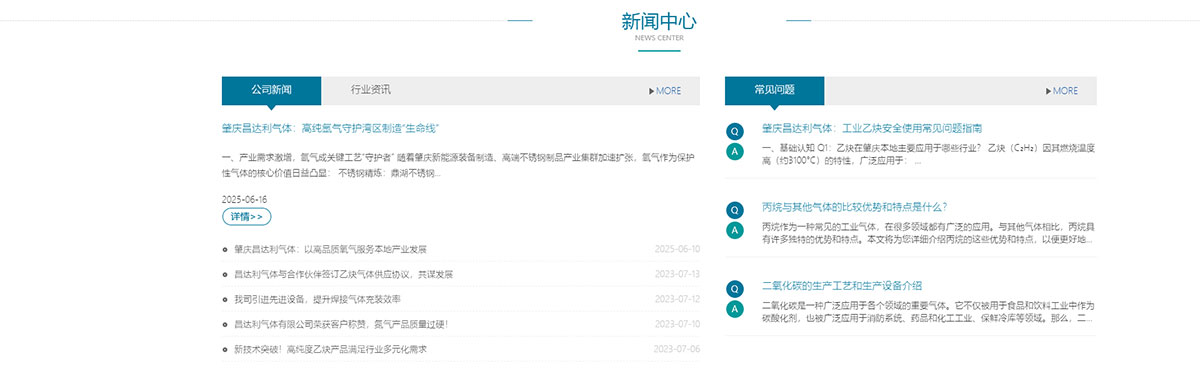Open news 以高品质氧气服务本地产业发展
The height and width of the screenshot is (388, 1200).
[x=331, y=249]
